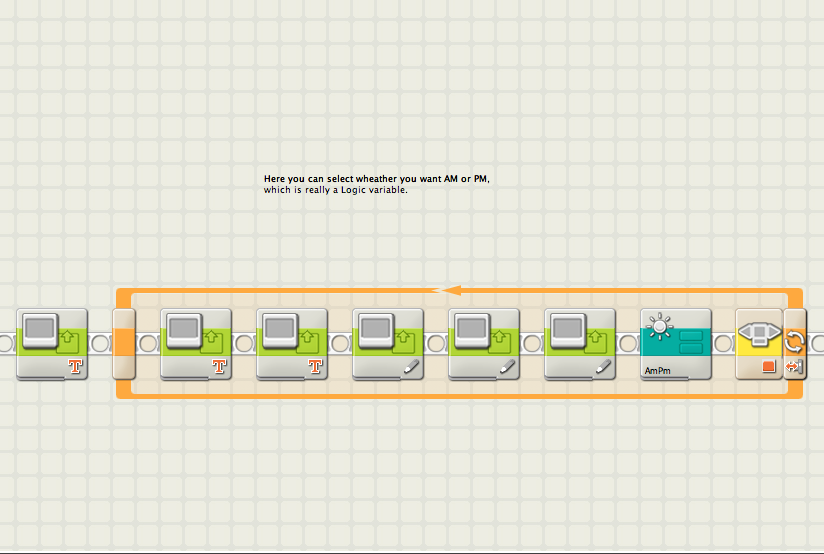Select the comment "Here you can select wheather..."
Screen dimensions: 824x554
click(377, 184)
